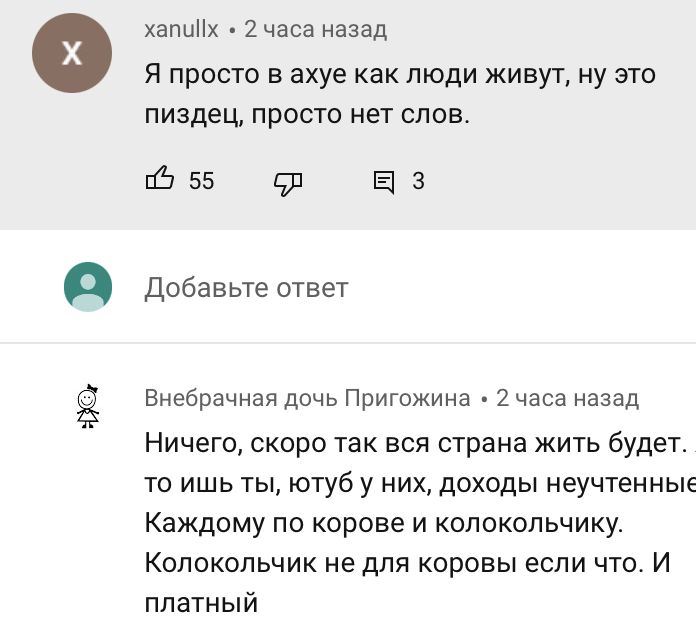Open replies icon under xanullx comment
Screen dimensions: 696x641
(384, 181)
